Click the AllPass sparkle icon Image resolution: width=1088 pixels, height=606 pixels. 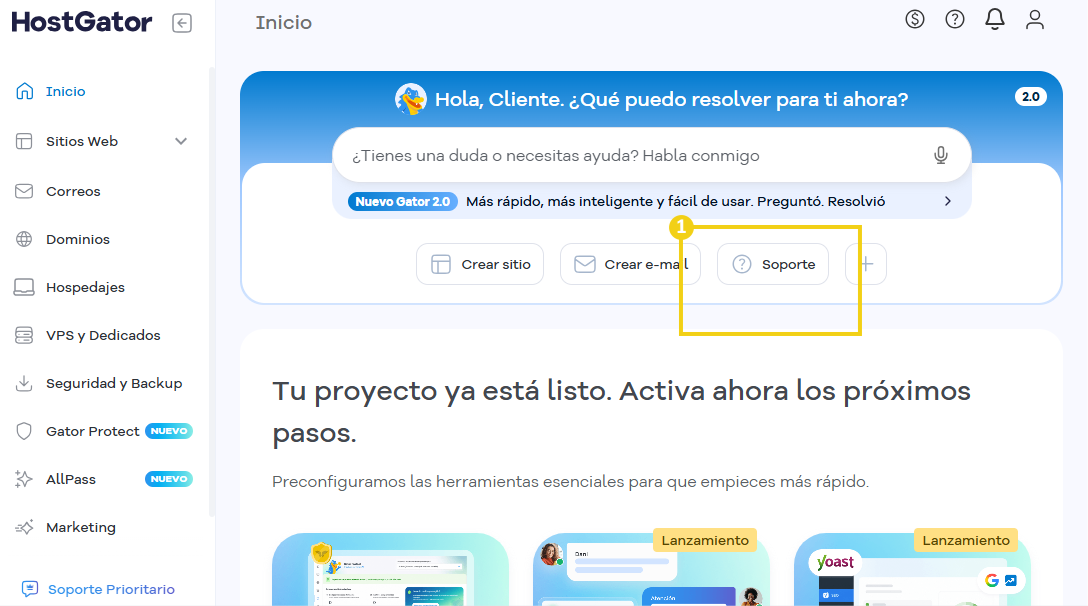click(x=24, y=479)
